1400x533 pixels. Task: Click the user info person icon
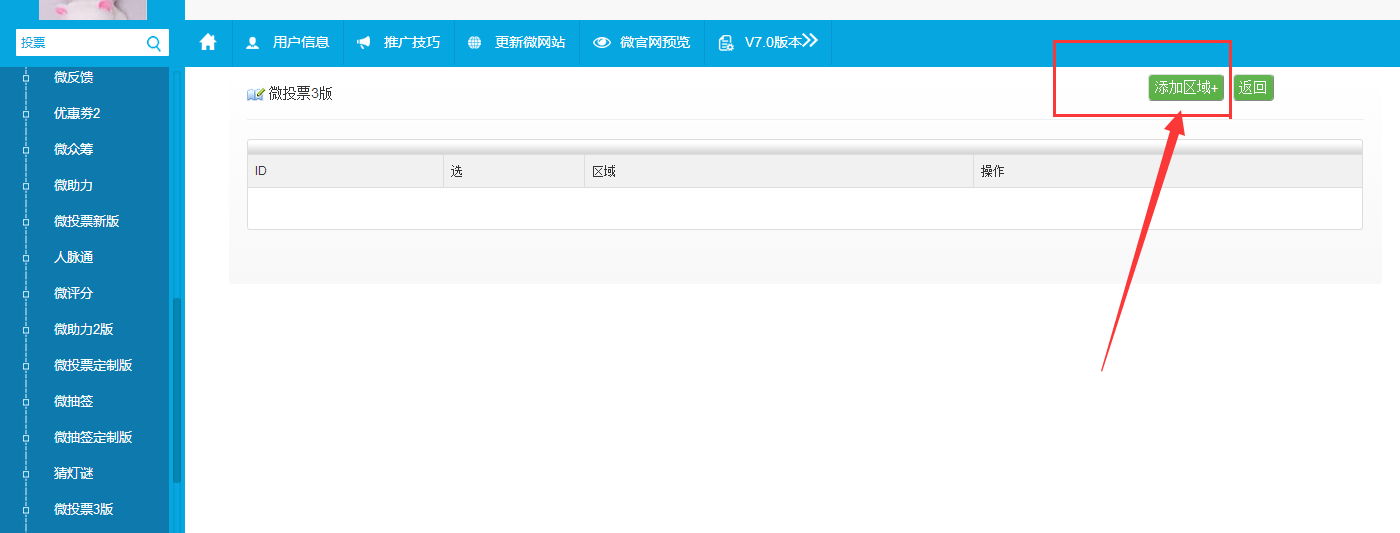pyautogui.click(x=252, y=43)
